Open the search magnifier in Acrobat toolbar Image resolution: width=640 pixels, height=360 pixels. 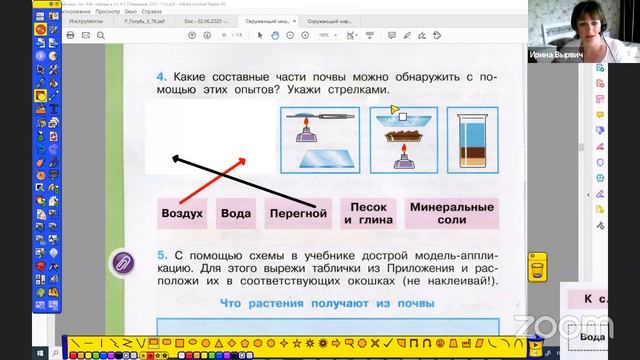(x=101, y=36)
